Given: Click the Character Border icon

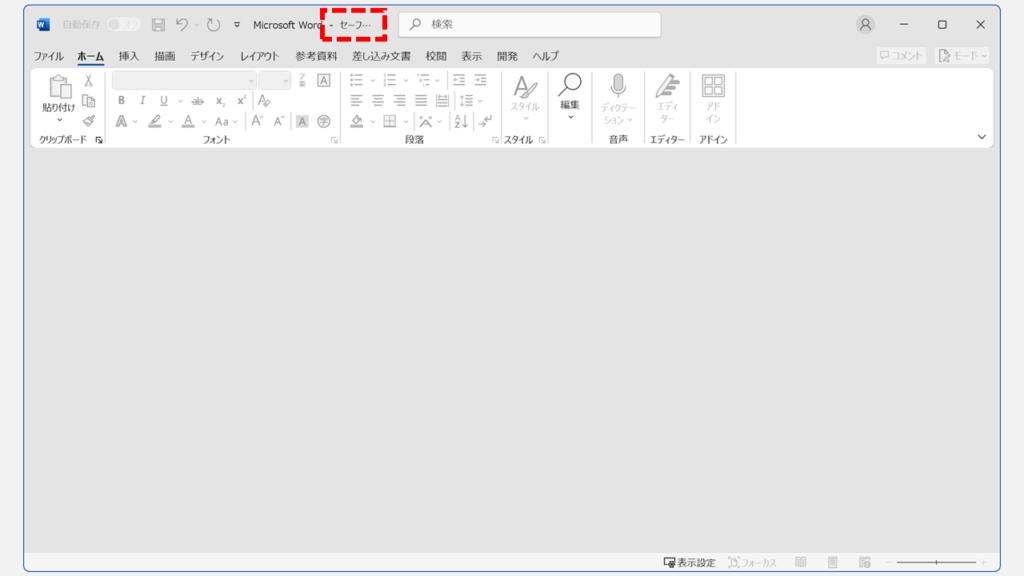Looking at the screenshot, I should (x=323, y=80).
